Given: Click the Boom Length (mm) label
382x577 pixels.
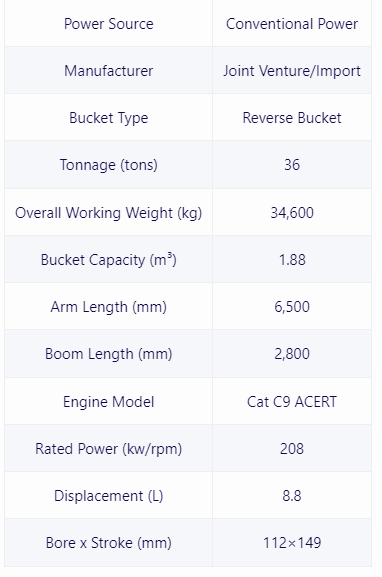Looking at the screenshot, I should point(109,354).
